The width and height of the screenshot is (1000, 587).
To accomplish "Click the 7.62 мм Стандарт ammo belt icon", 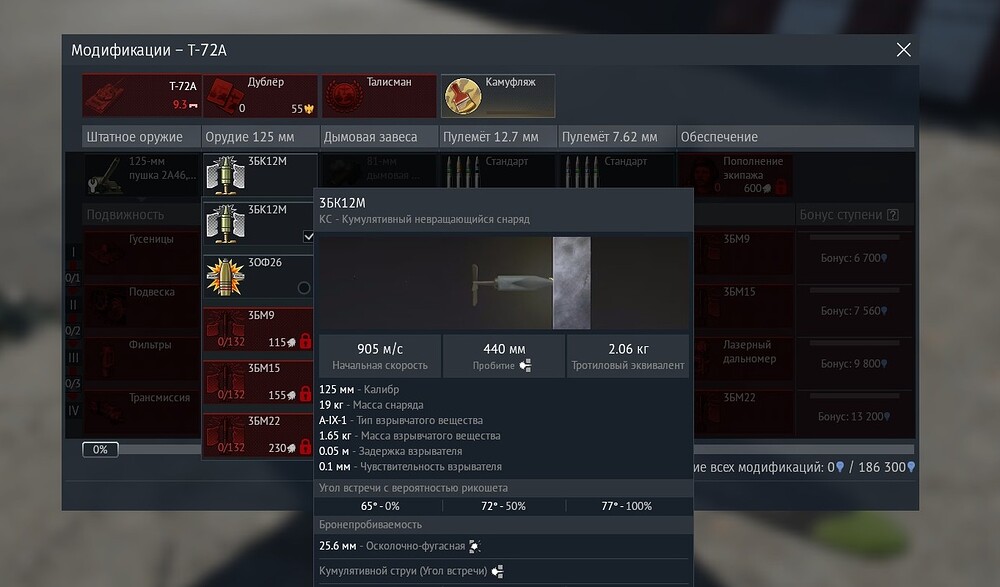I will pos(581,171).
